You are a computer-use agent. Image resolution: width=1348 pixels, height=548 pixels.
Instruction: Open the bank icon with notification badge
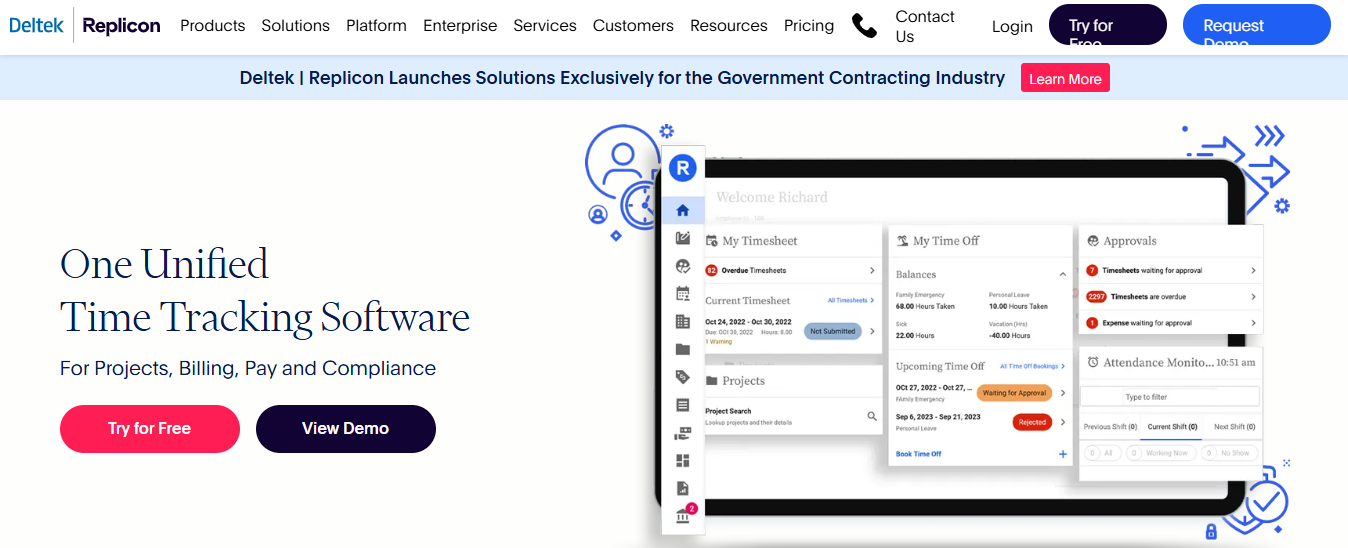pyautogui.click(x=684, y=516)
